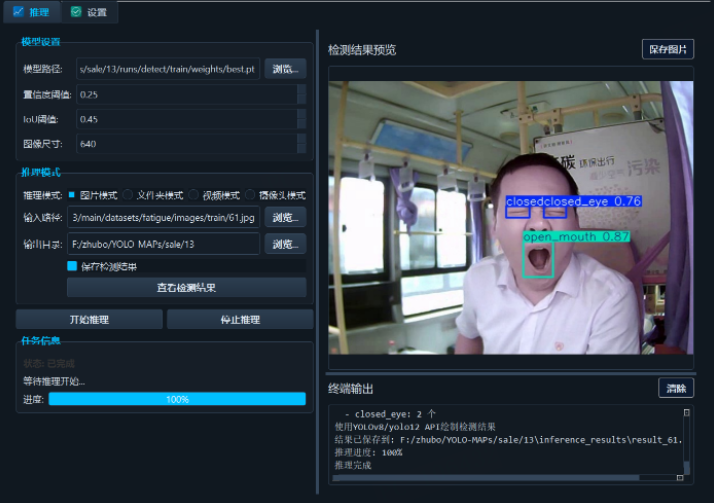Image resolution: width=714 pixels, height=503 pixels.
Task: Click the 等待推理开始... status text
Action: tap(54, 381)
